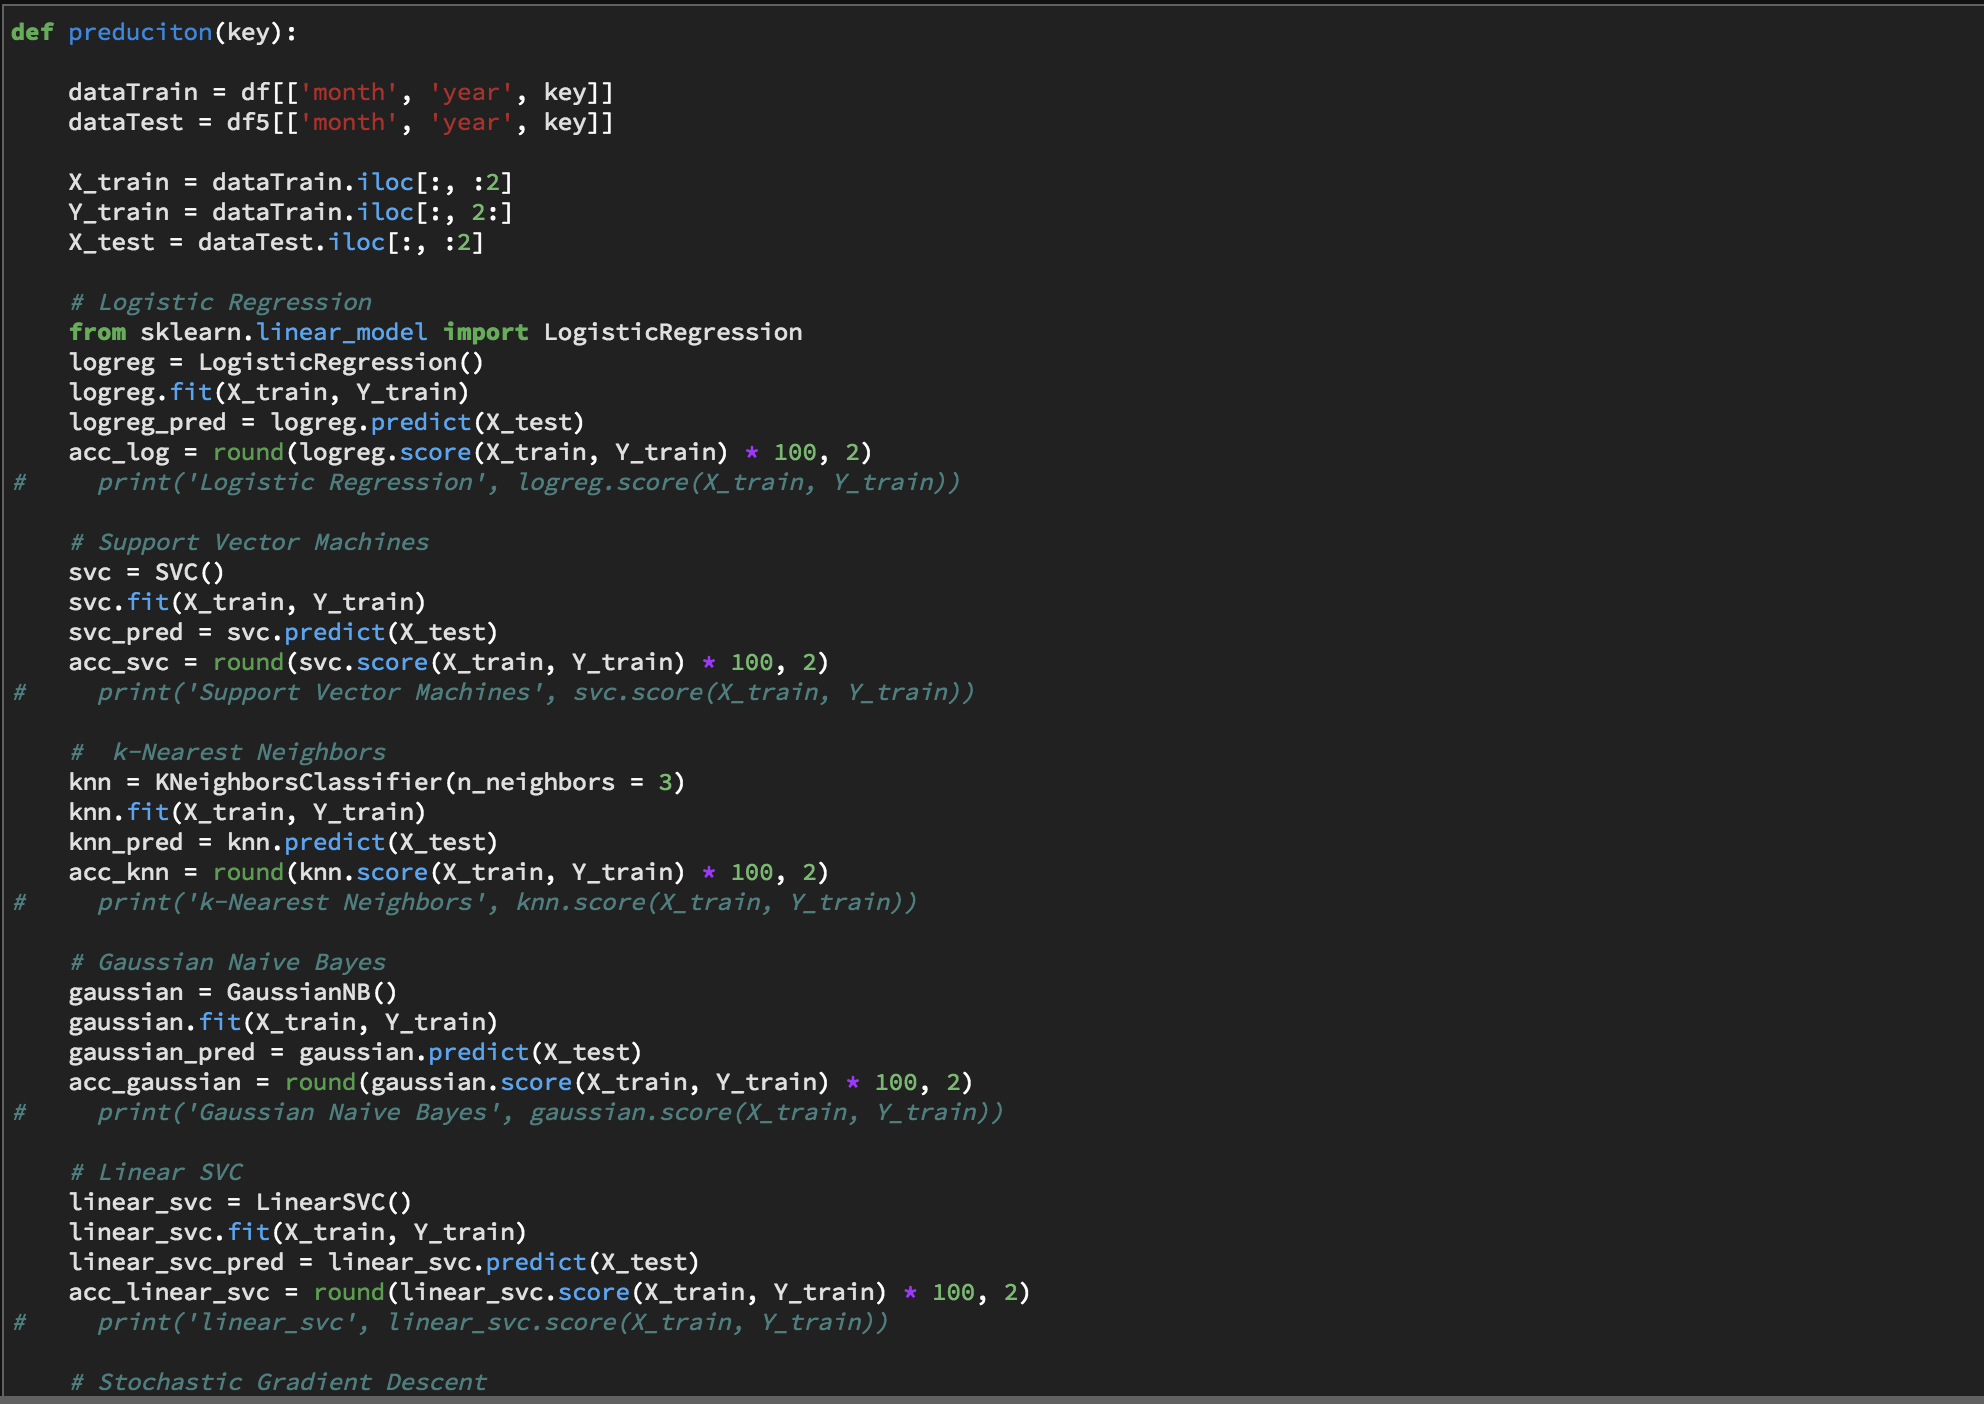
Task: Click 'X_test = dataTest.iloc[:, :2]' line
Action: (x=276, y=242)
